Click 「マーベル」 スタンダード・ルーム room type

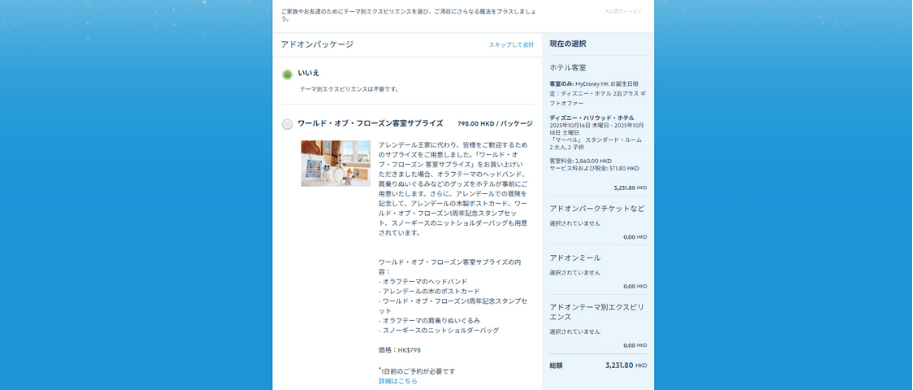[596, 140]
